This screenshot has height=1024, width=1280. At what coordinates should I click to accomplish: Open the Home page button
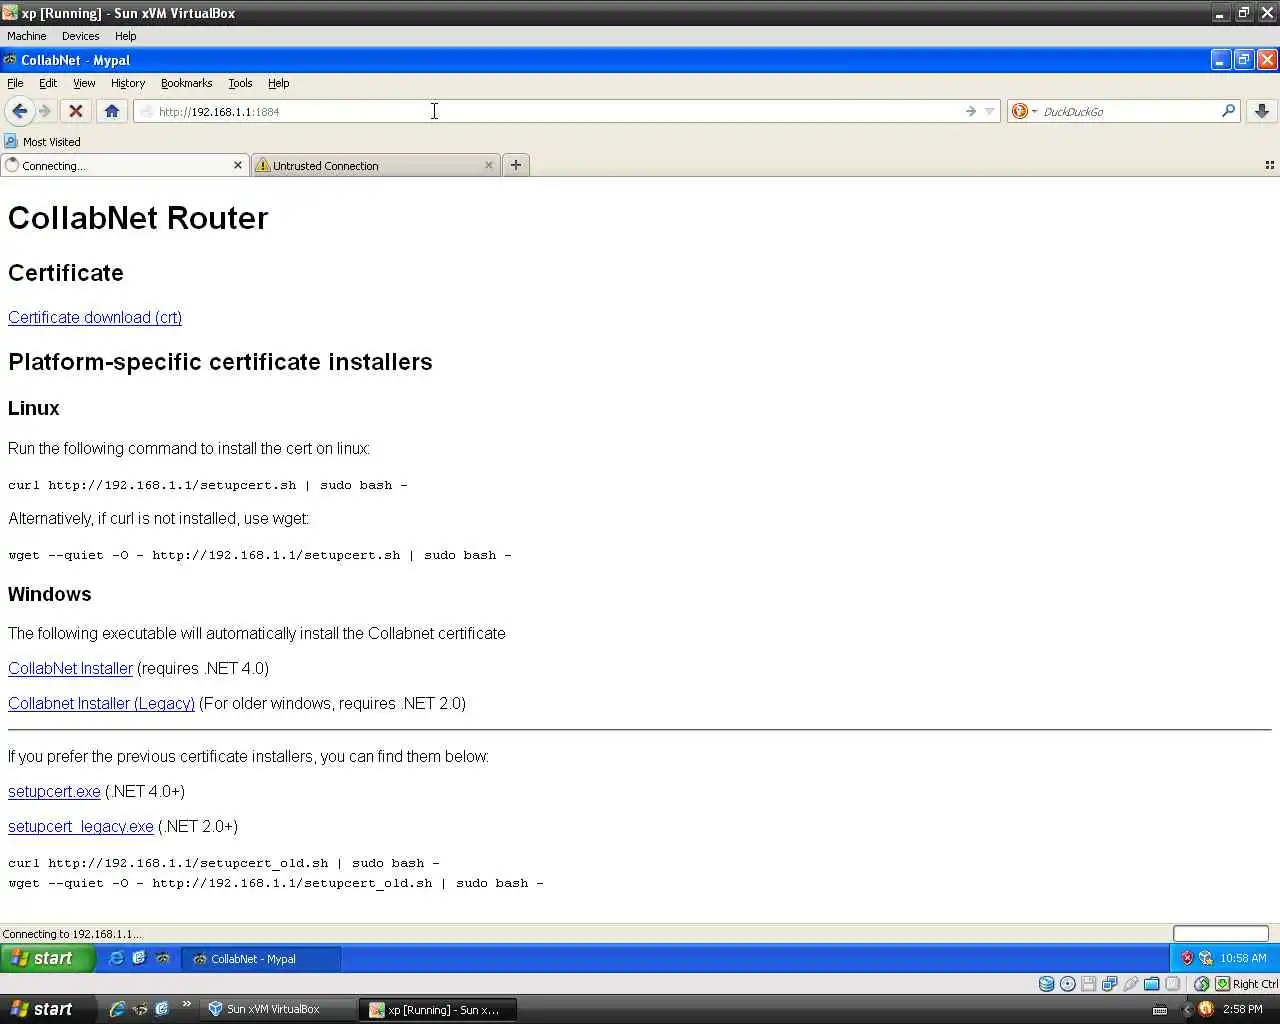112,111
